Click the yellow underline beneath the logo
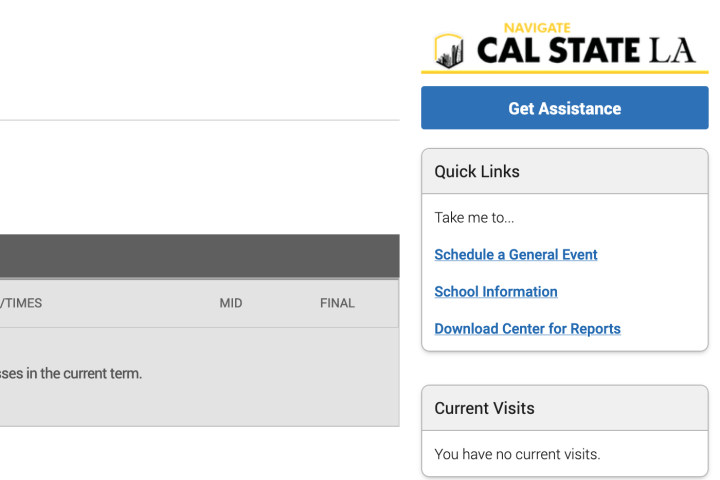The height and width of the screenshot is (480, 720). coord(564,72)
